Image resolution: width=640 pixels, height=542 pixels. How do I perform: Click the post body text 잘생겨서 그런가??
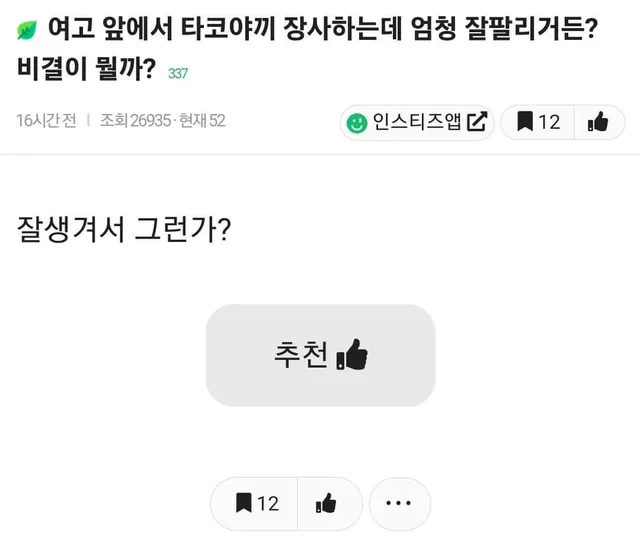pos(125,228)
